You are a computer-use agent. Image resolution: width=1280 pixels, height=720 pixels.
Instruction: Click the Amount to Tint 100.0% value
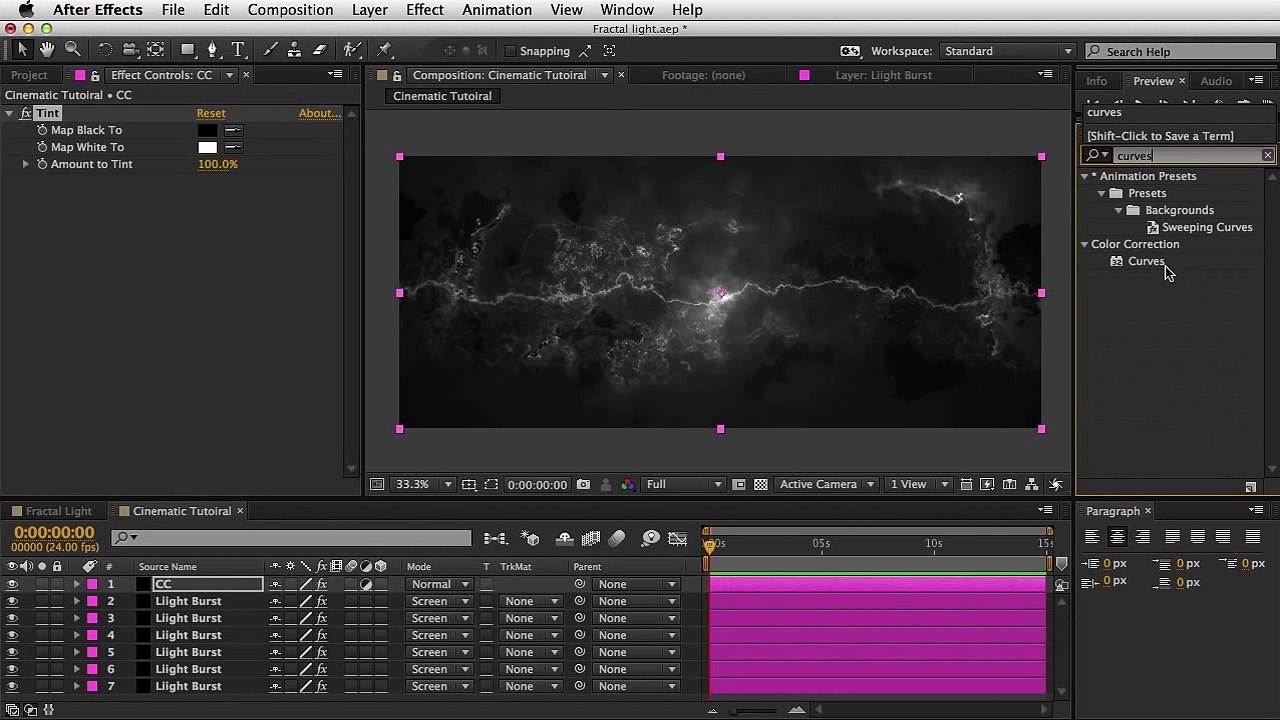point(217,164)
